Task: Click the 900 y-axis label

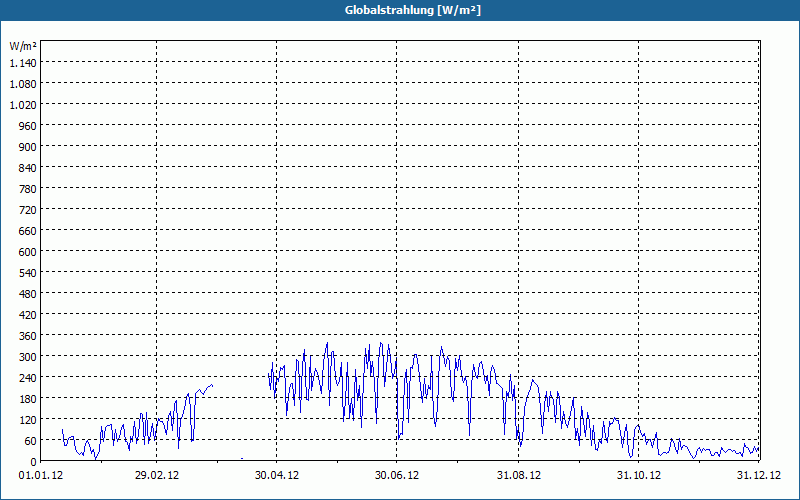Action: pos(28,147)
